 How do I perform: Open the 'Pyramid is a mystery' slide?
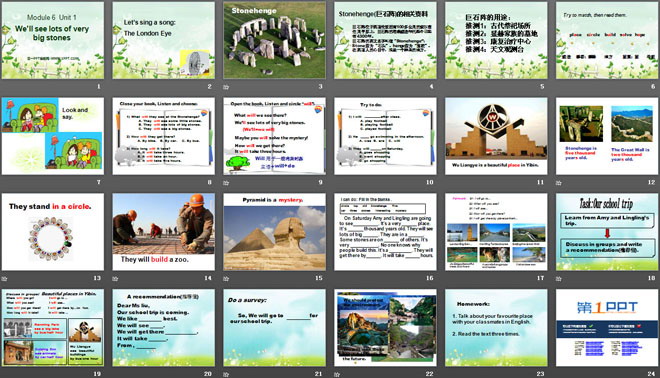274,232
